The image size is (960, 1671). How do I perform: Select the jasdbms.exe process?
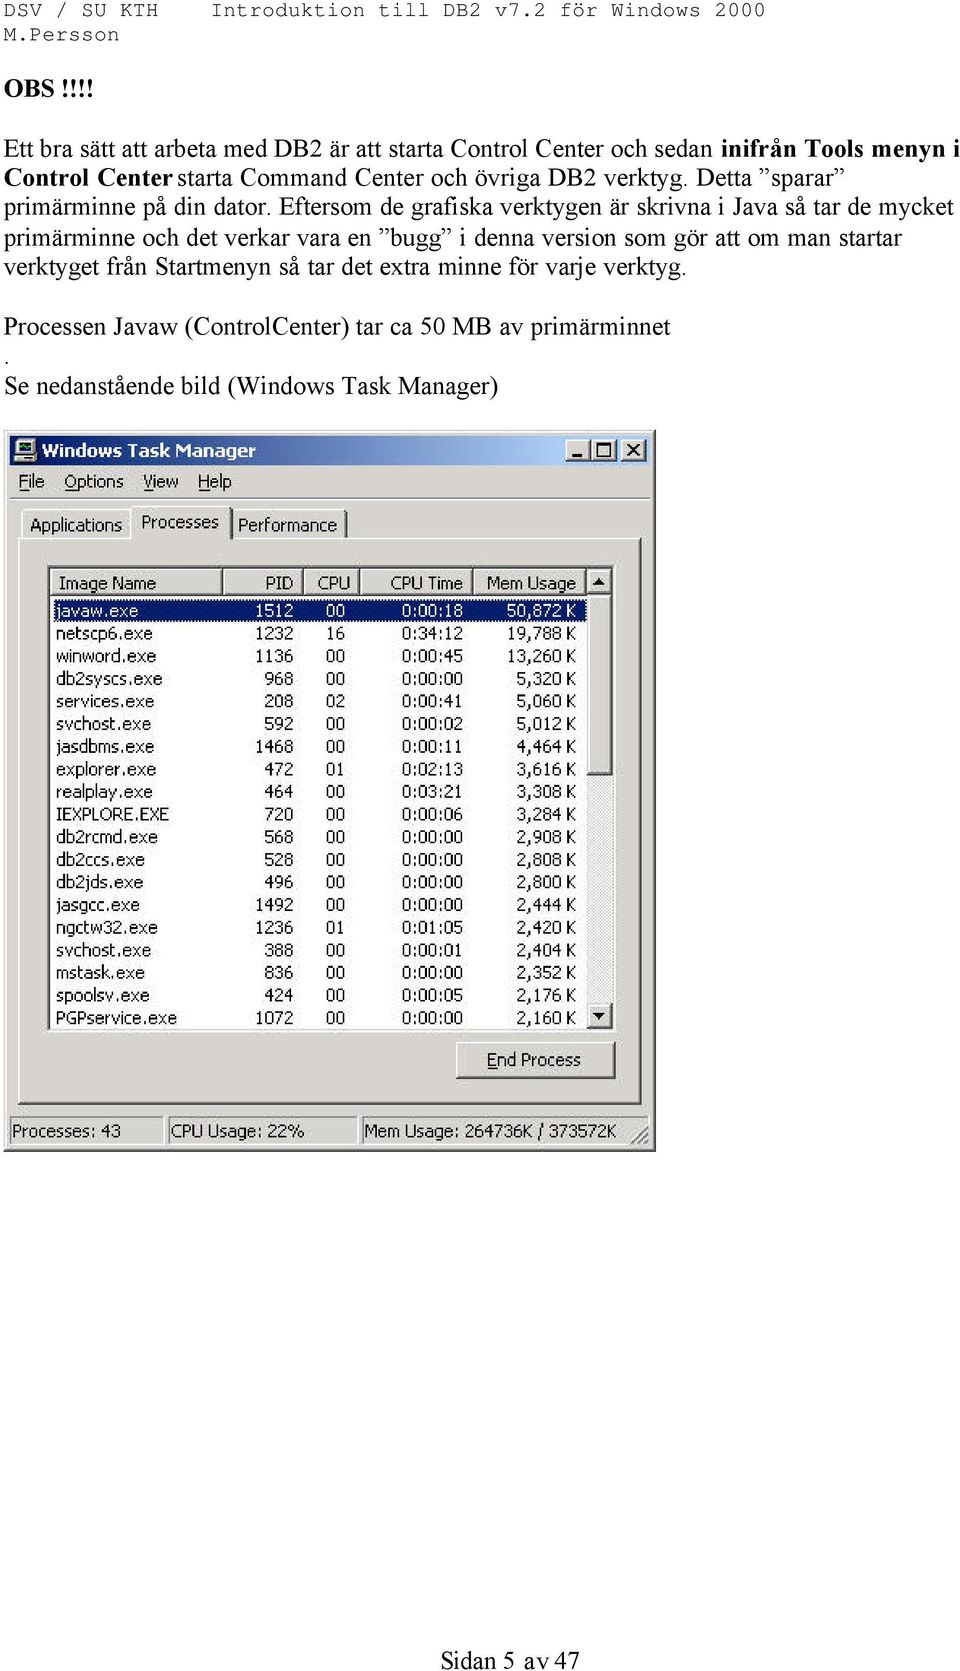(x=318, y=746)
